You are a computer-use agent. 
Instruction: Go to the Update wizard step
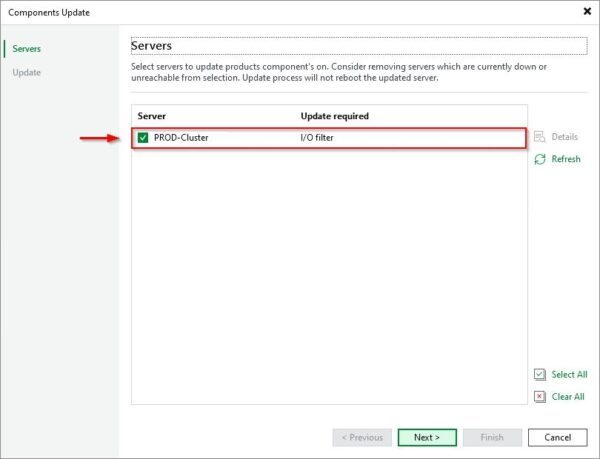click(26, 73)
